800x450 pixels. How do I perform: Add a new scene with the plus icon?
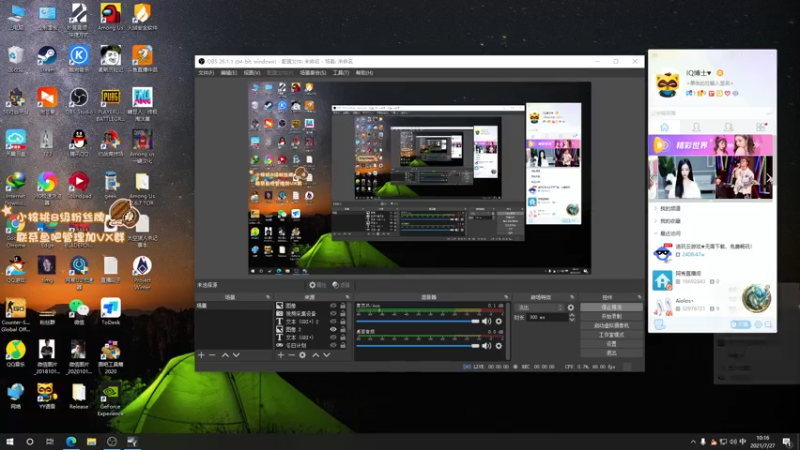point(201,355)
